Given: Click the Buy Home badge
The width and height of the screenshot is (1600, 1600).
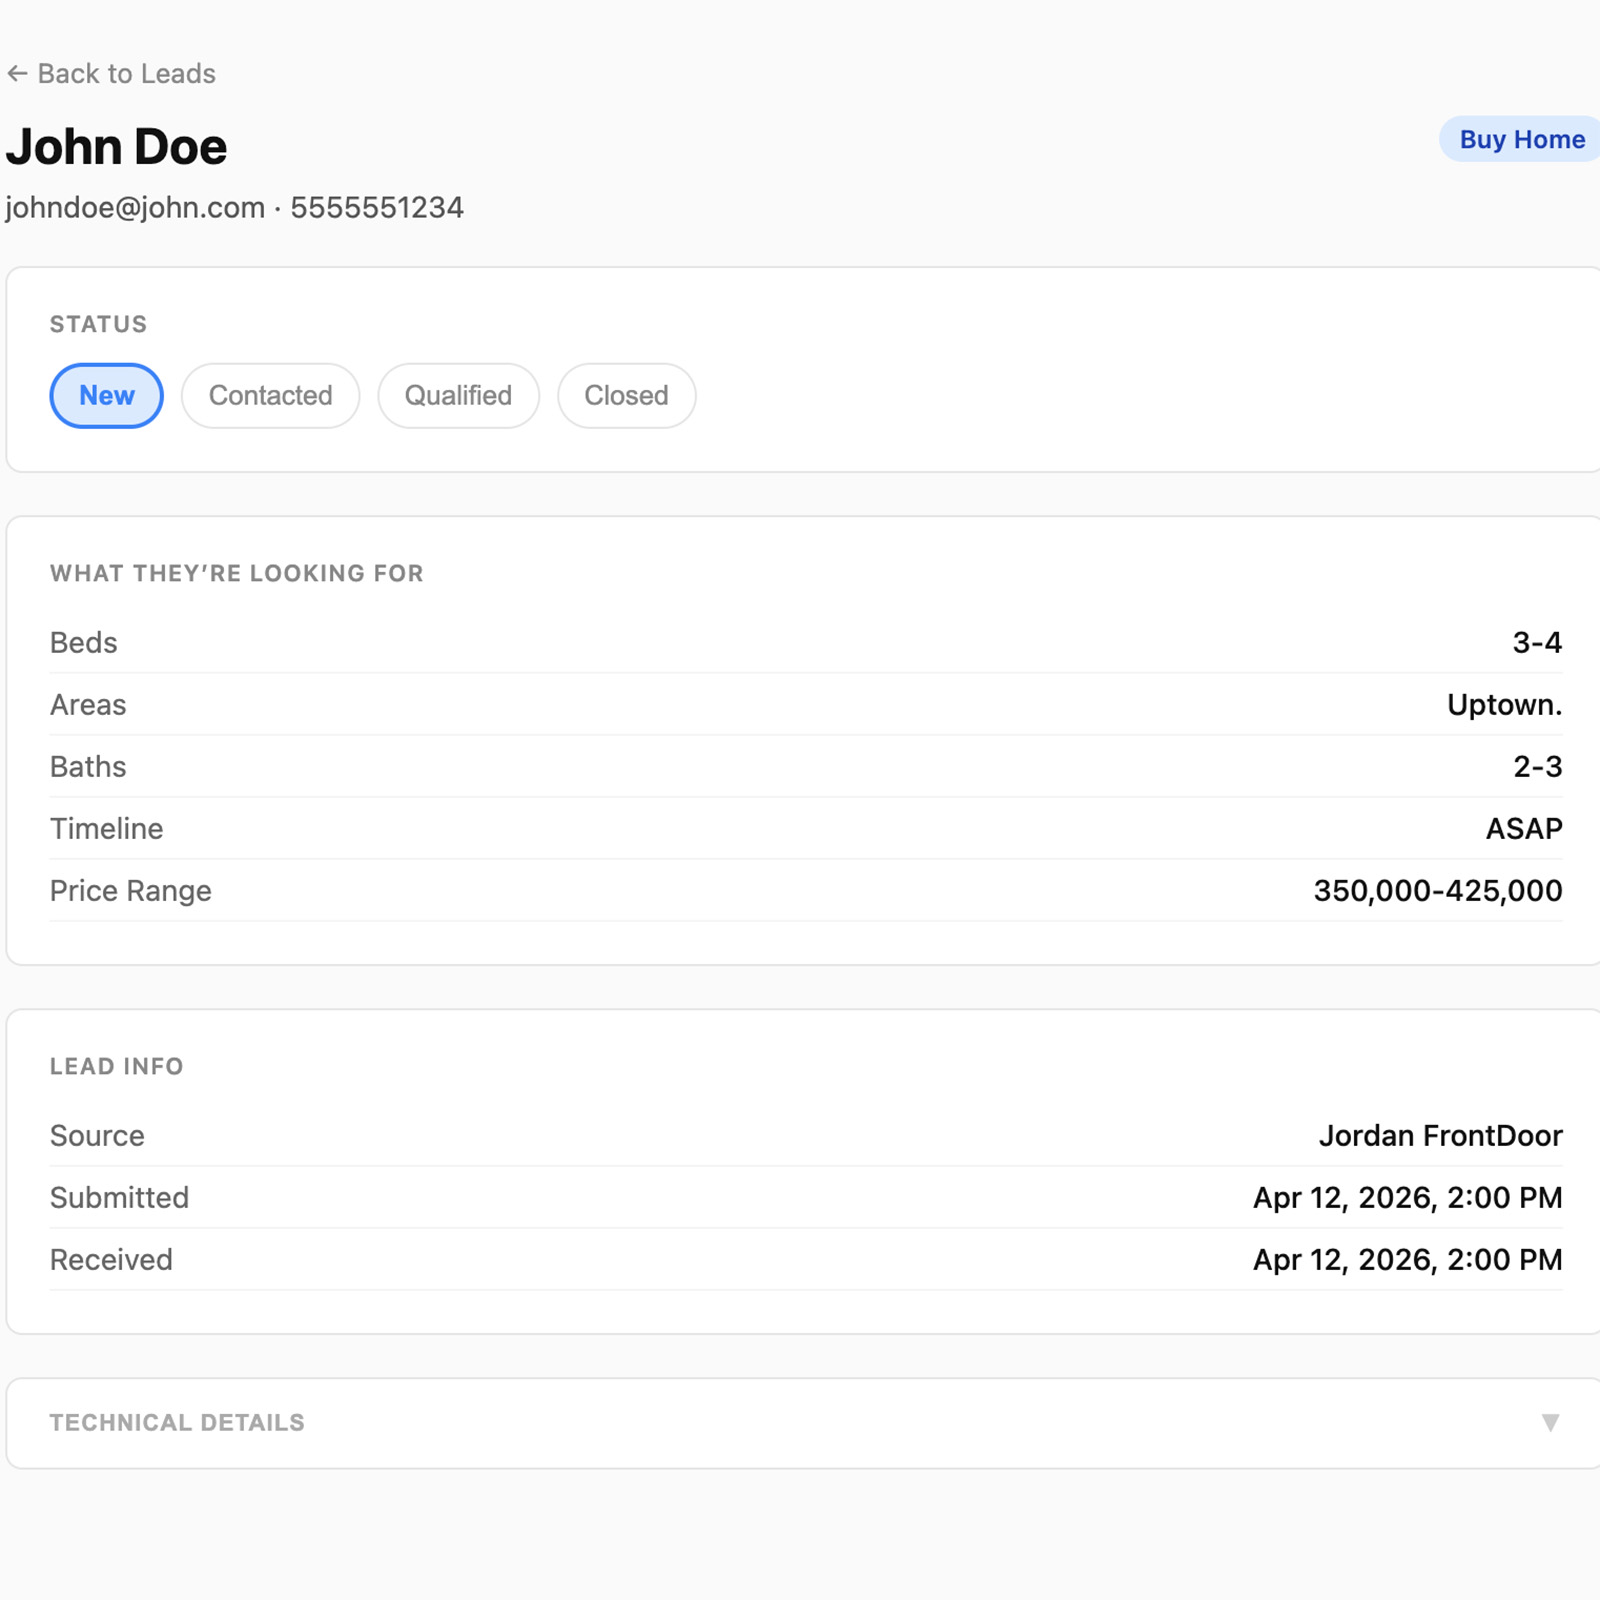Looking at the screenshot, I should (1520, 139).
